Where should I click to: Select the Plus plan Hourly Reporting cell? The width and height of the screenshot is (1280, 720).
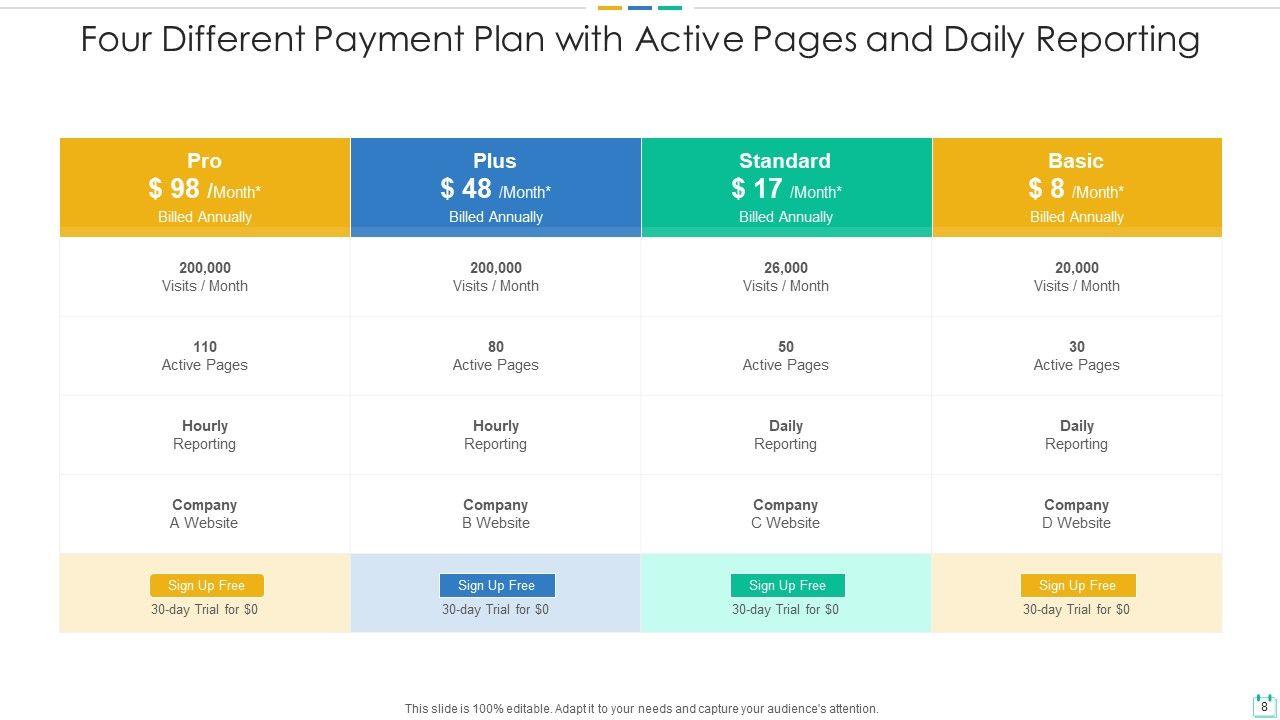tap(495, 435)
